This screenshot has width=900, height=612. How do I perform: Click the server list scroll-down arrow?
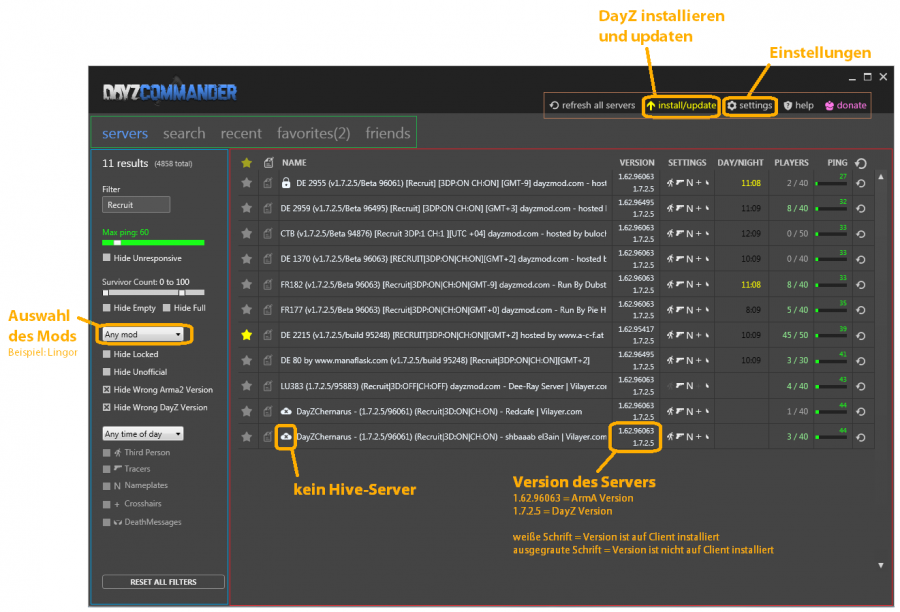880,565
